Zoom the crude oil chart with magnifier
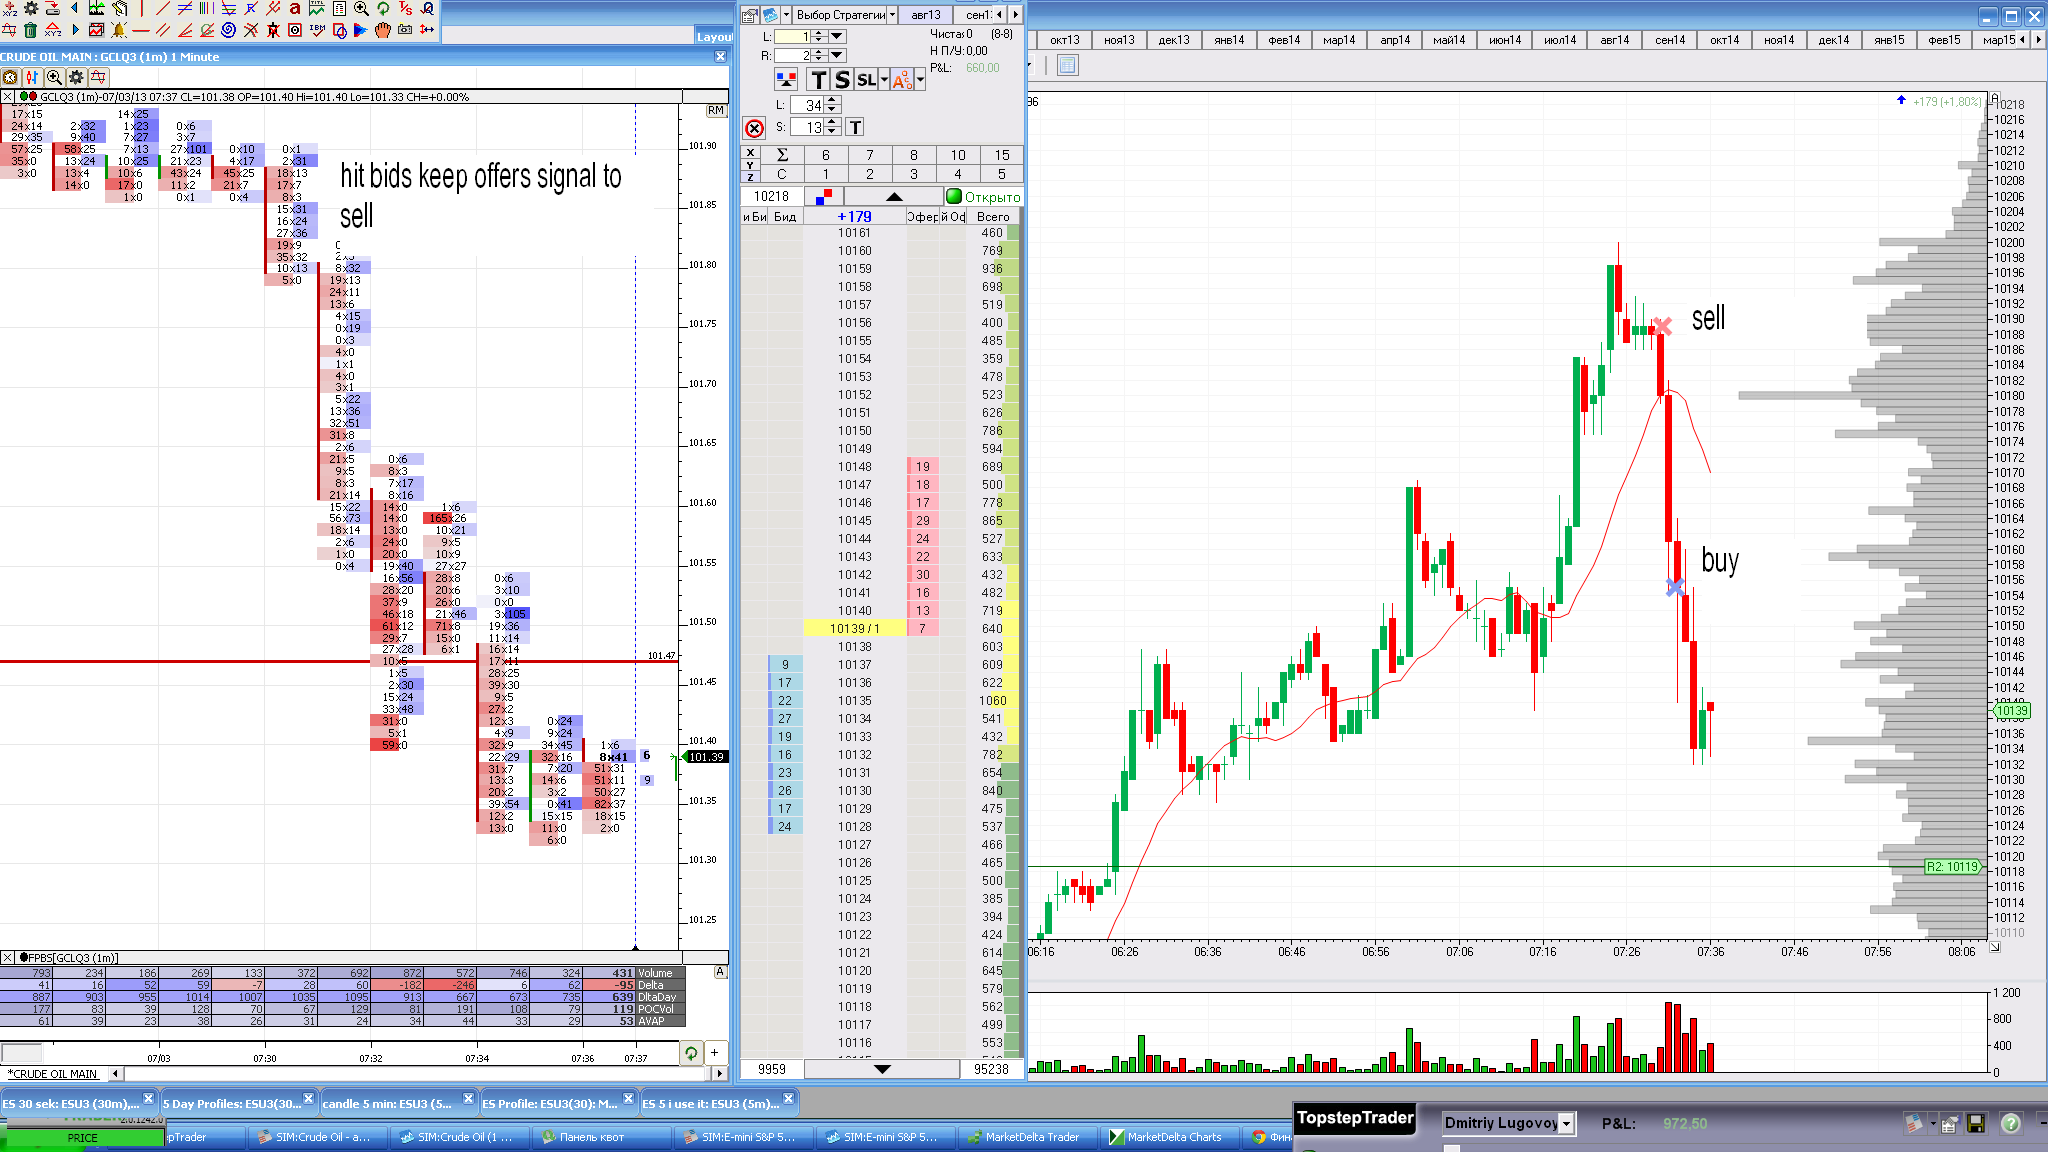2048x1152 pixels. click(54, 77)
